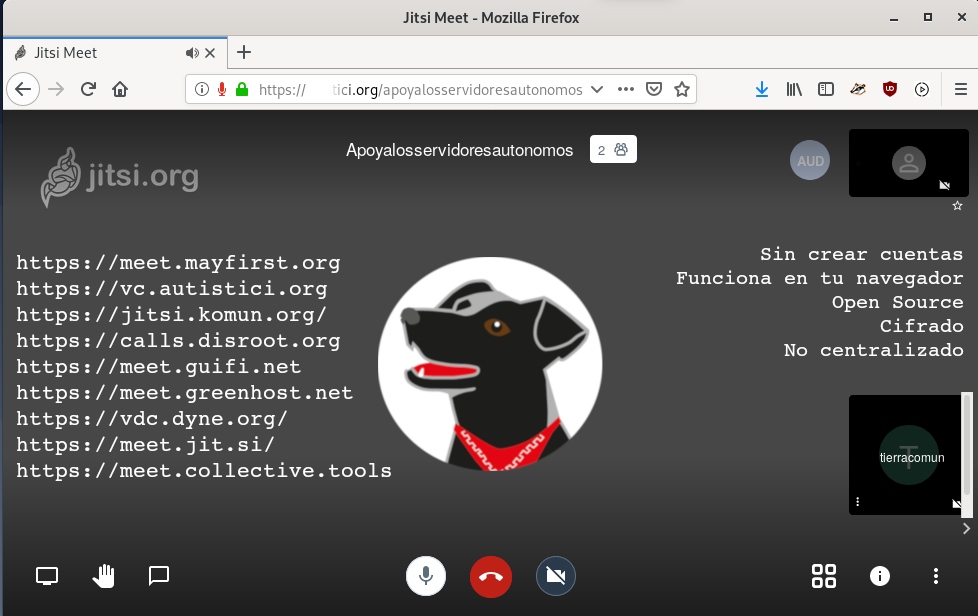Reload the current page

pos(88,89)
